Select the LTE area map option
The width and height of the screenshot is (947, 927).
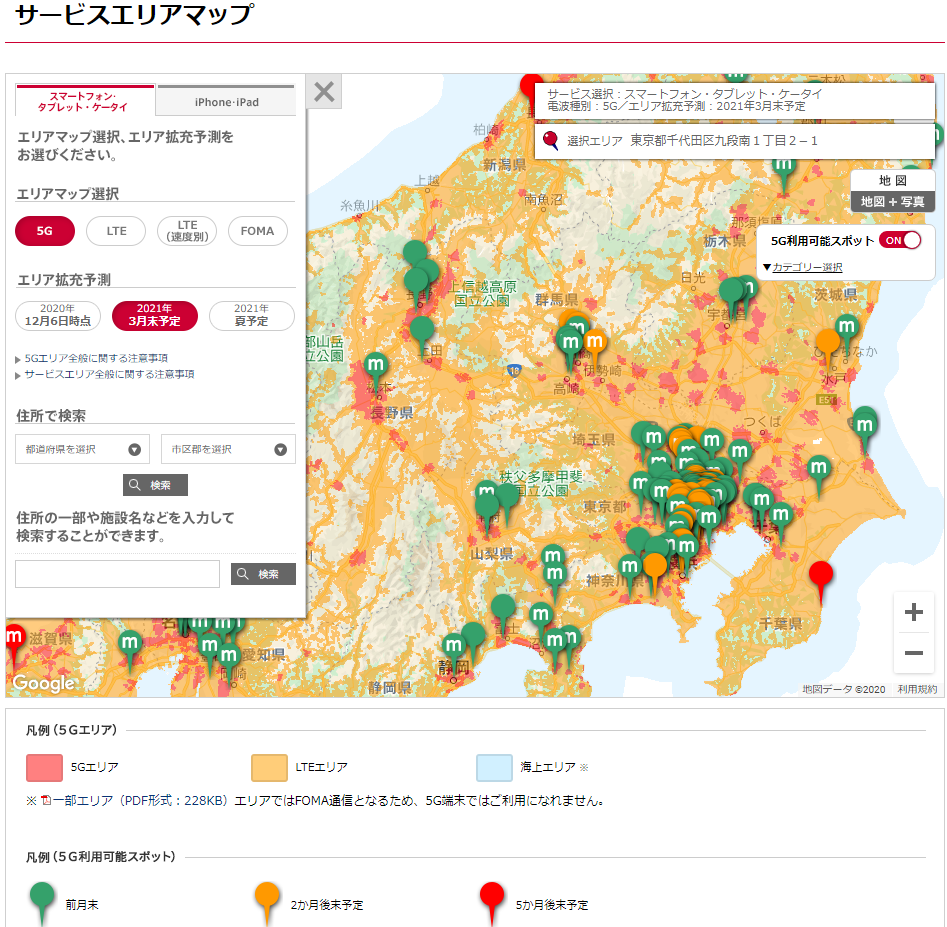coord(116,231)
